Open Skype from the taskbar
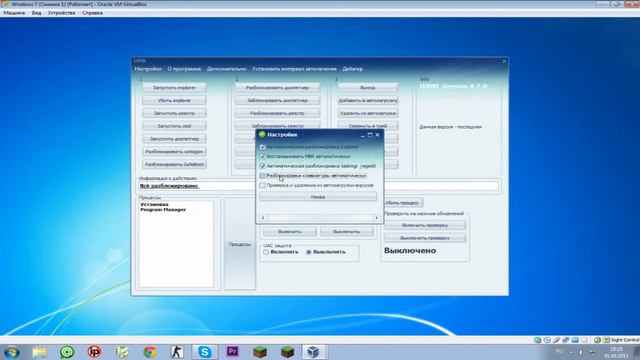The width and height of the screenshot is (640, 360). pyautogui.click(x=204, y=352)
